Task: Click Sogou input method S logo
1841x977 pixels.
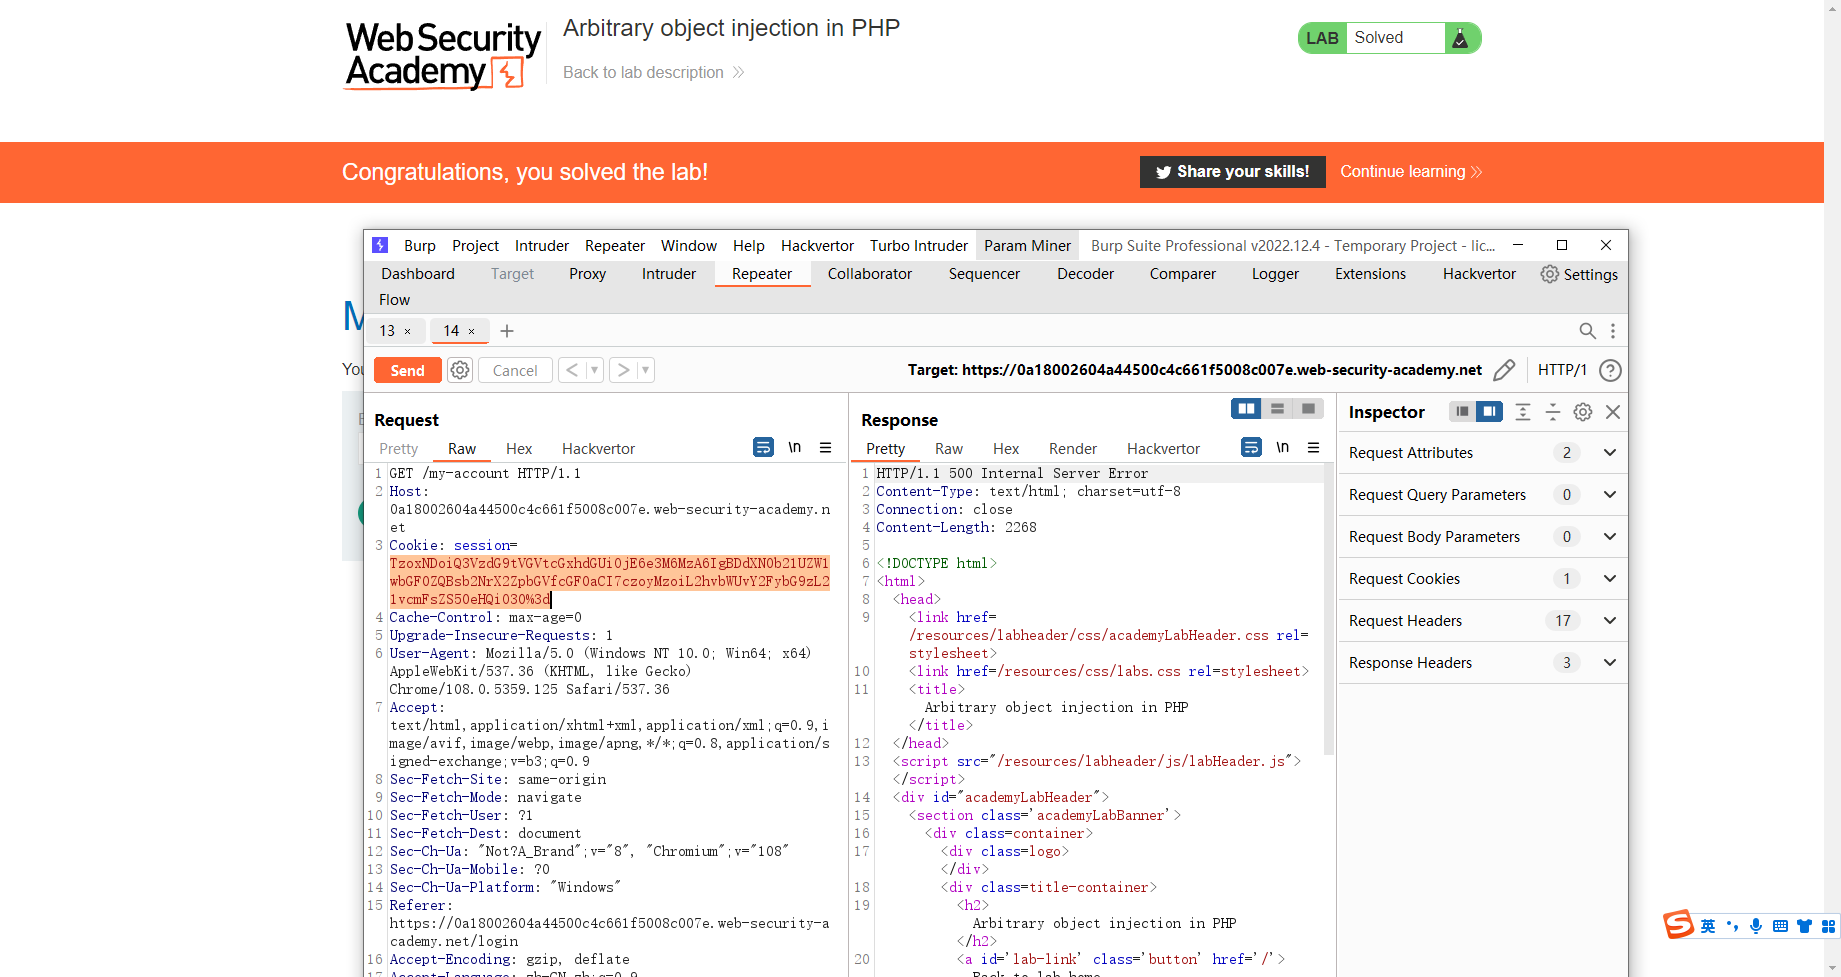Action: (x=1678, y=925)
